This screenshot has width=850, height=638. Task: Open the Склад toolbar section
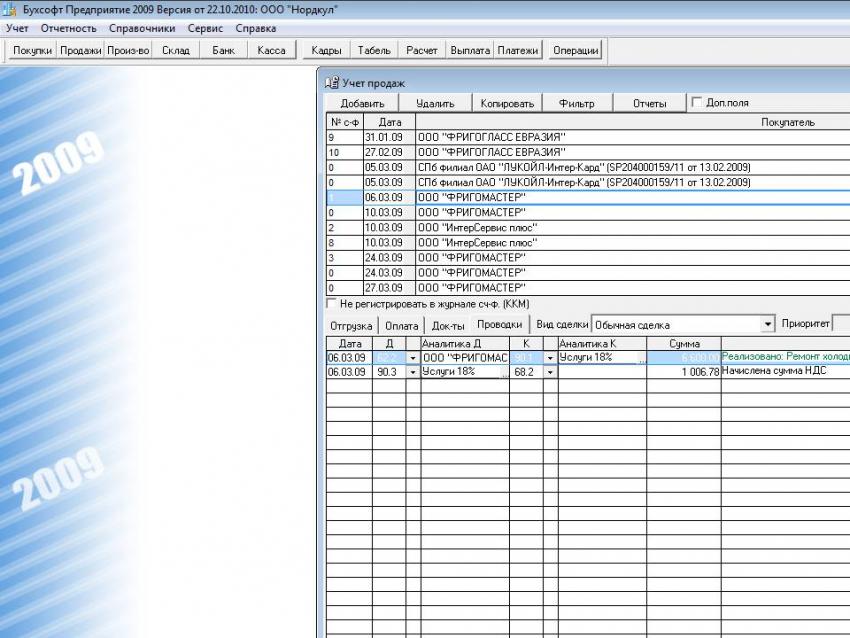[176, 50]
